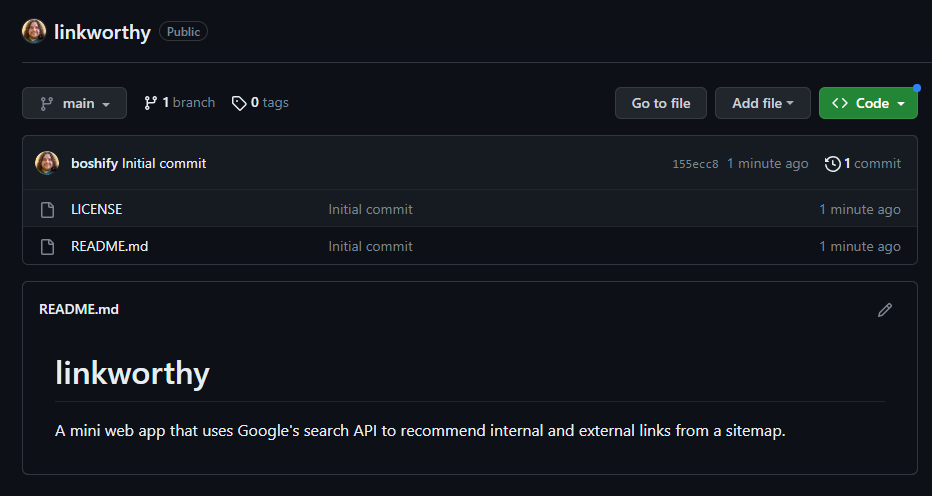Open the Initial commit message beside boshify
The image size is (932, 496).
pyautogui.click(x=164, y=163)
